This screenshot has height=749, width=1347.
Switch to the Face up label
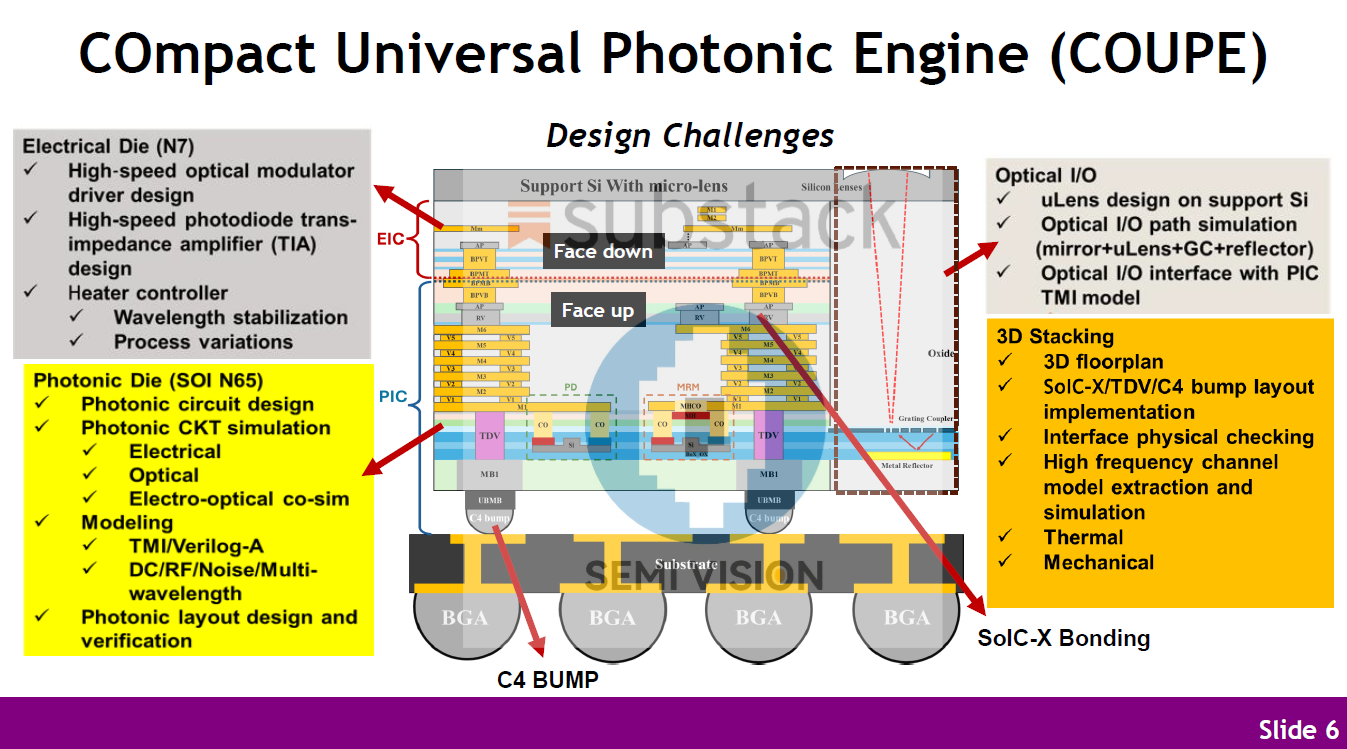[x=598, y=310]
